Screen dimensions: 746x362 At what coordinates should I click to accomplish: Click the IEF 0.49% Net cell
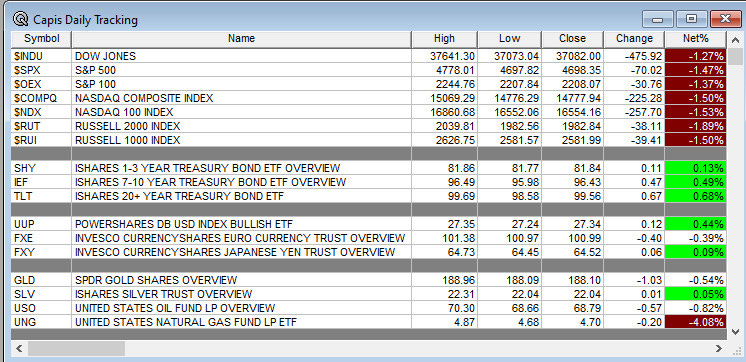coord(696,182)
